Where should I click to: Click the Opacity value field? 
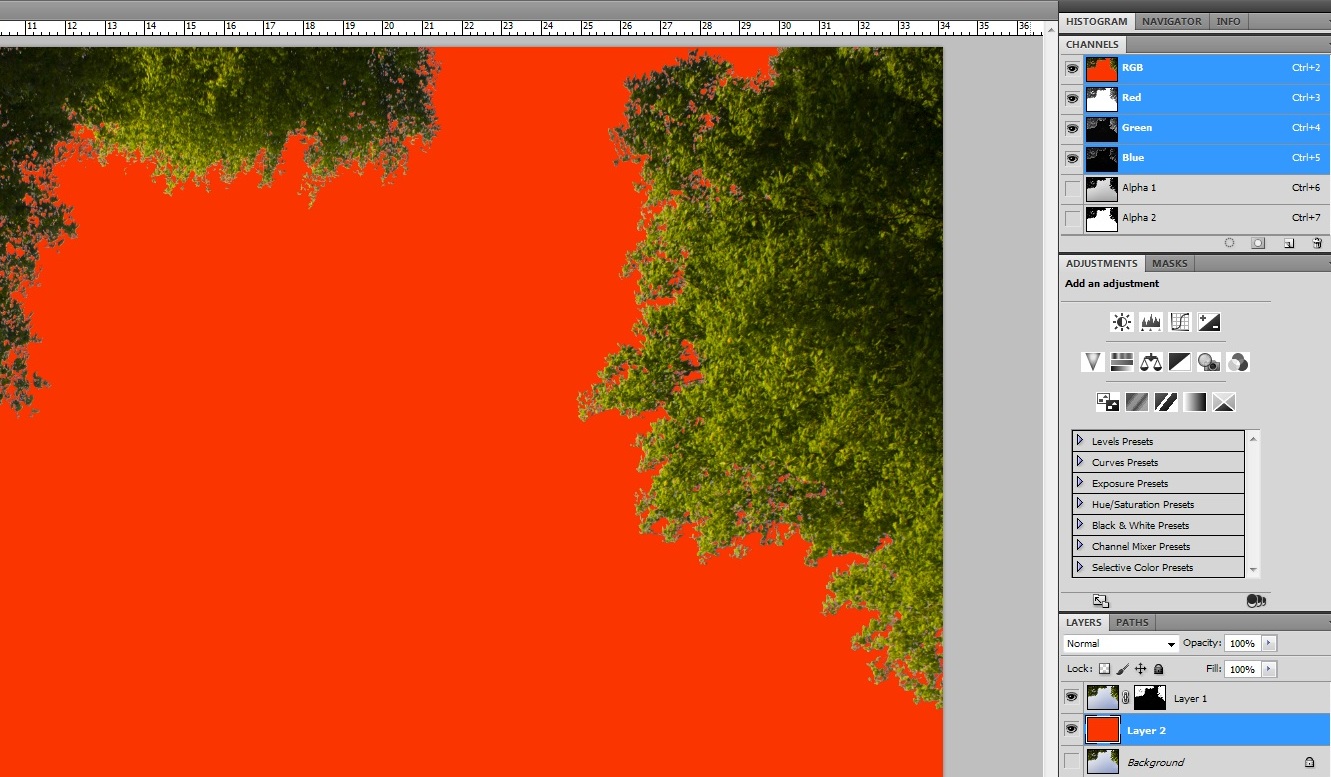click(1243, 644)
